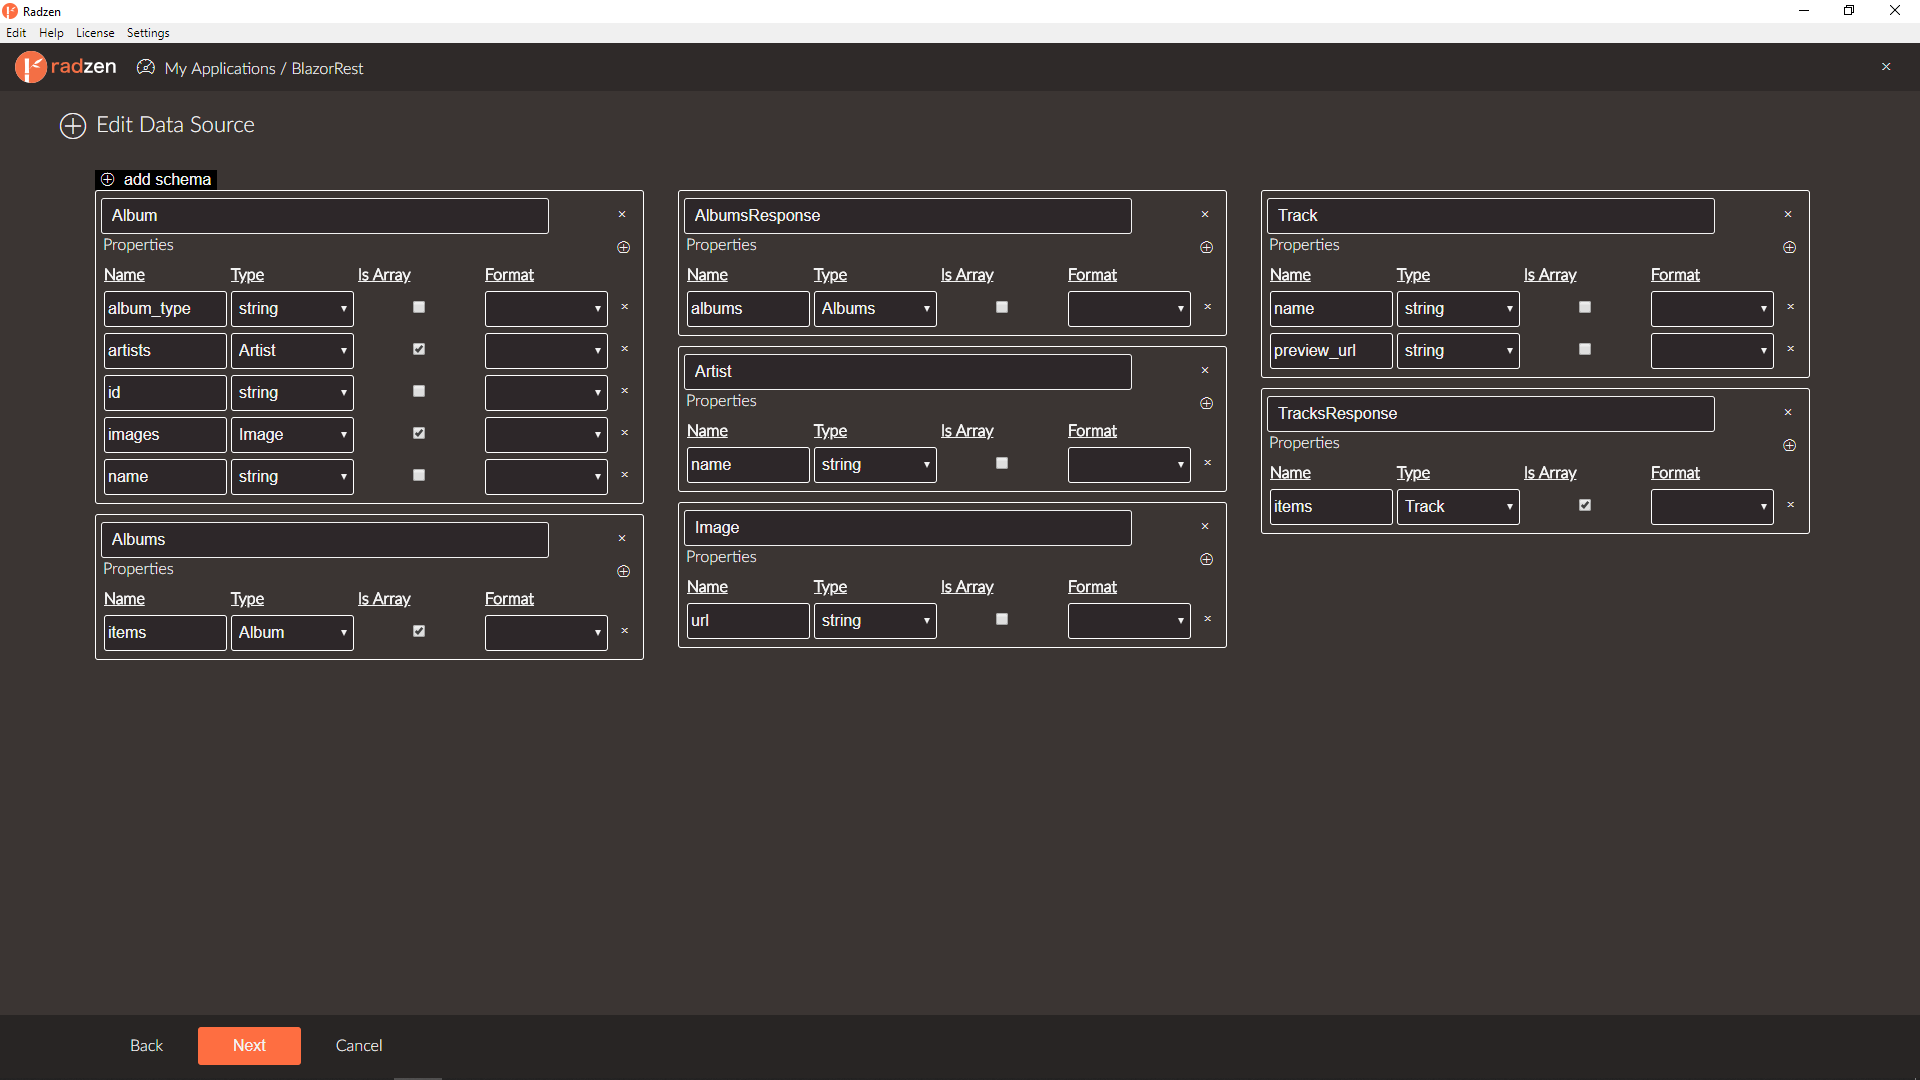Open the Help menu
Image resolution: width=1920 pixels, height=1080 pixels.
tap(51, 33)
